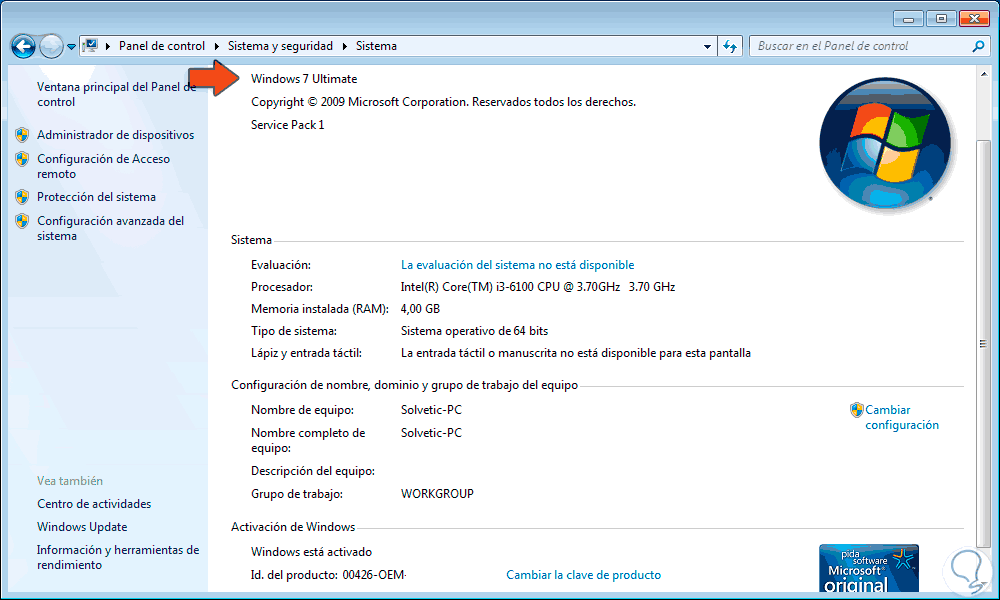Select the Service Pack 1 text
The image size is (1000, 600).
[x=288, y=124]
